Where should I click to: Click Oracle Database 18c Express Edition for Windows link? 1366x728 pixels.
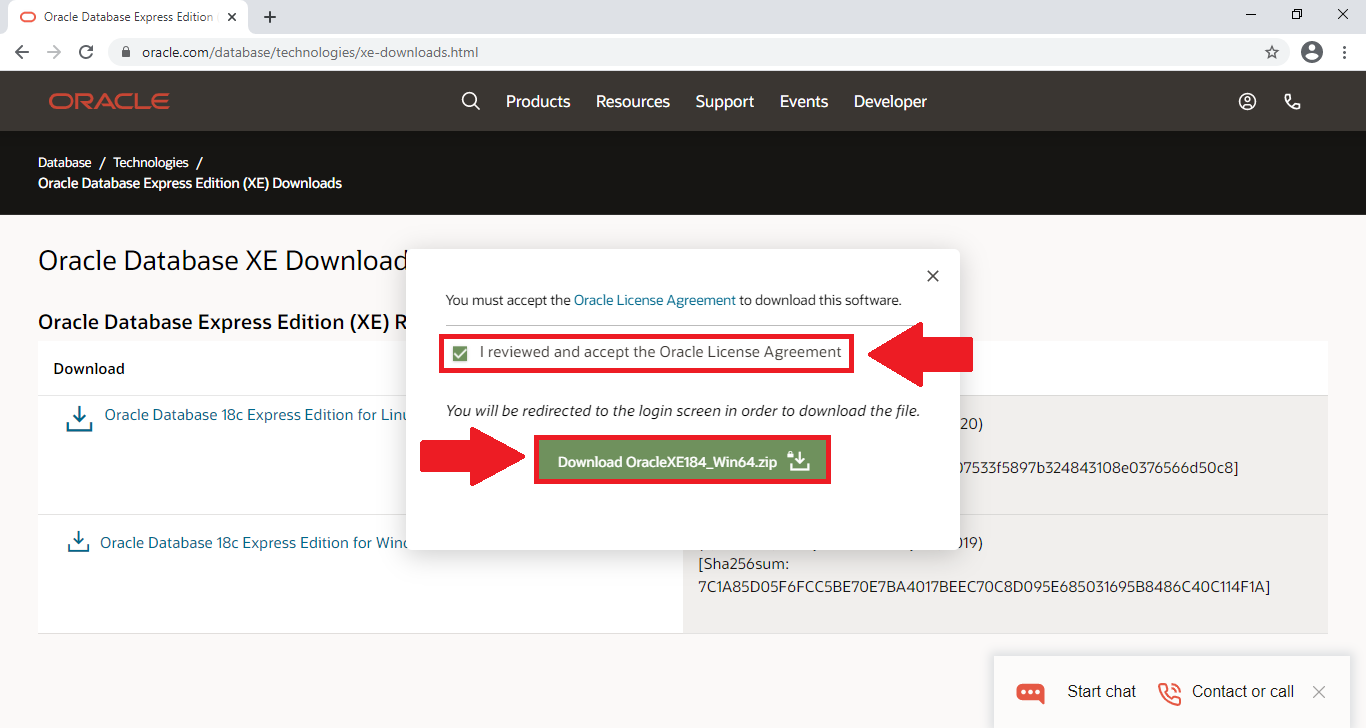click(x=253, y=543)
